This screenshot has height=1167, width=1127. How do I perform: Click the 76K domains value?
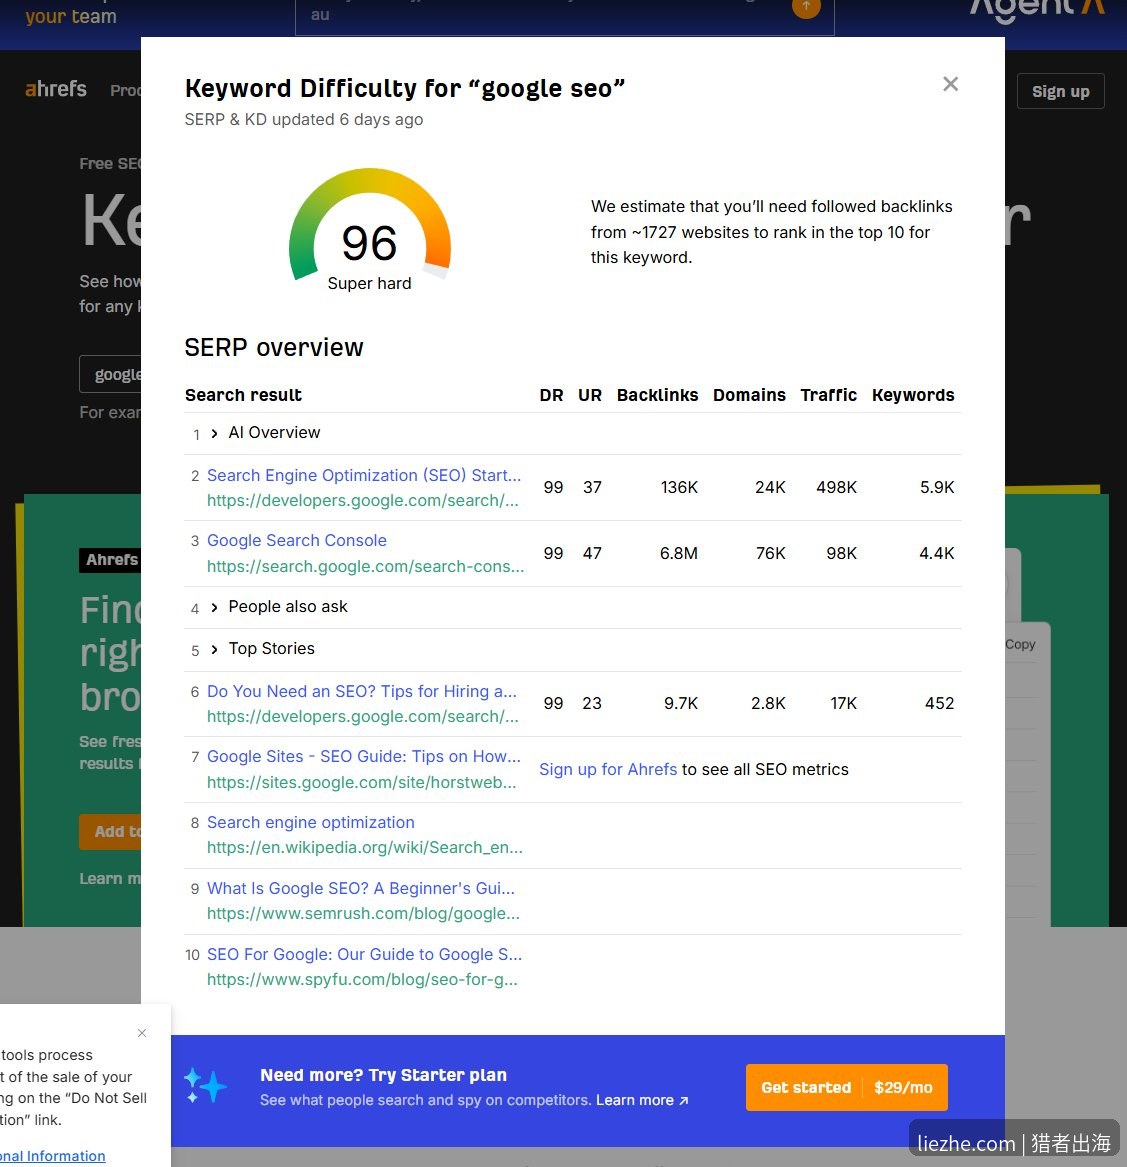770,553
